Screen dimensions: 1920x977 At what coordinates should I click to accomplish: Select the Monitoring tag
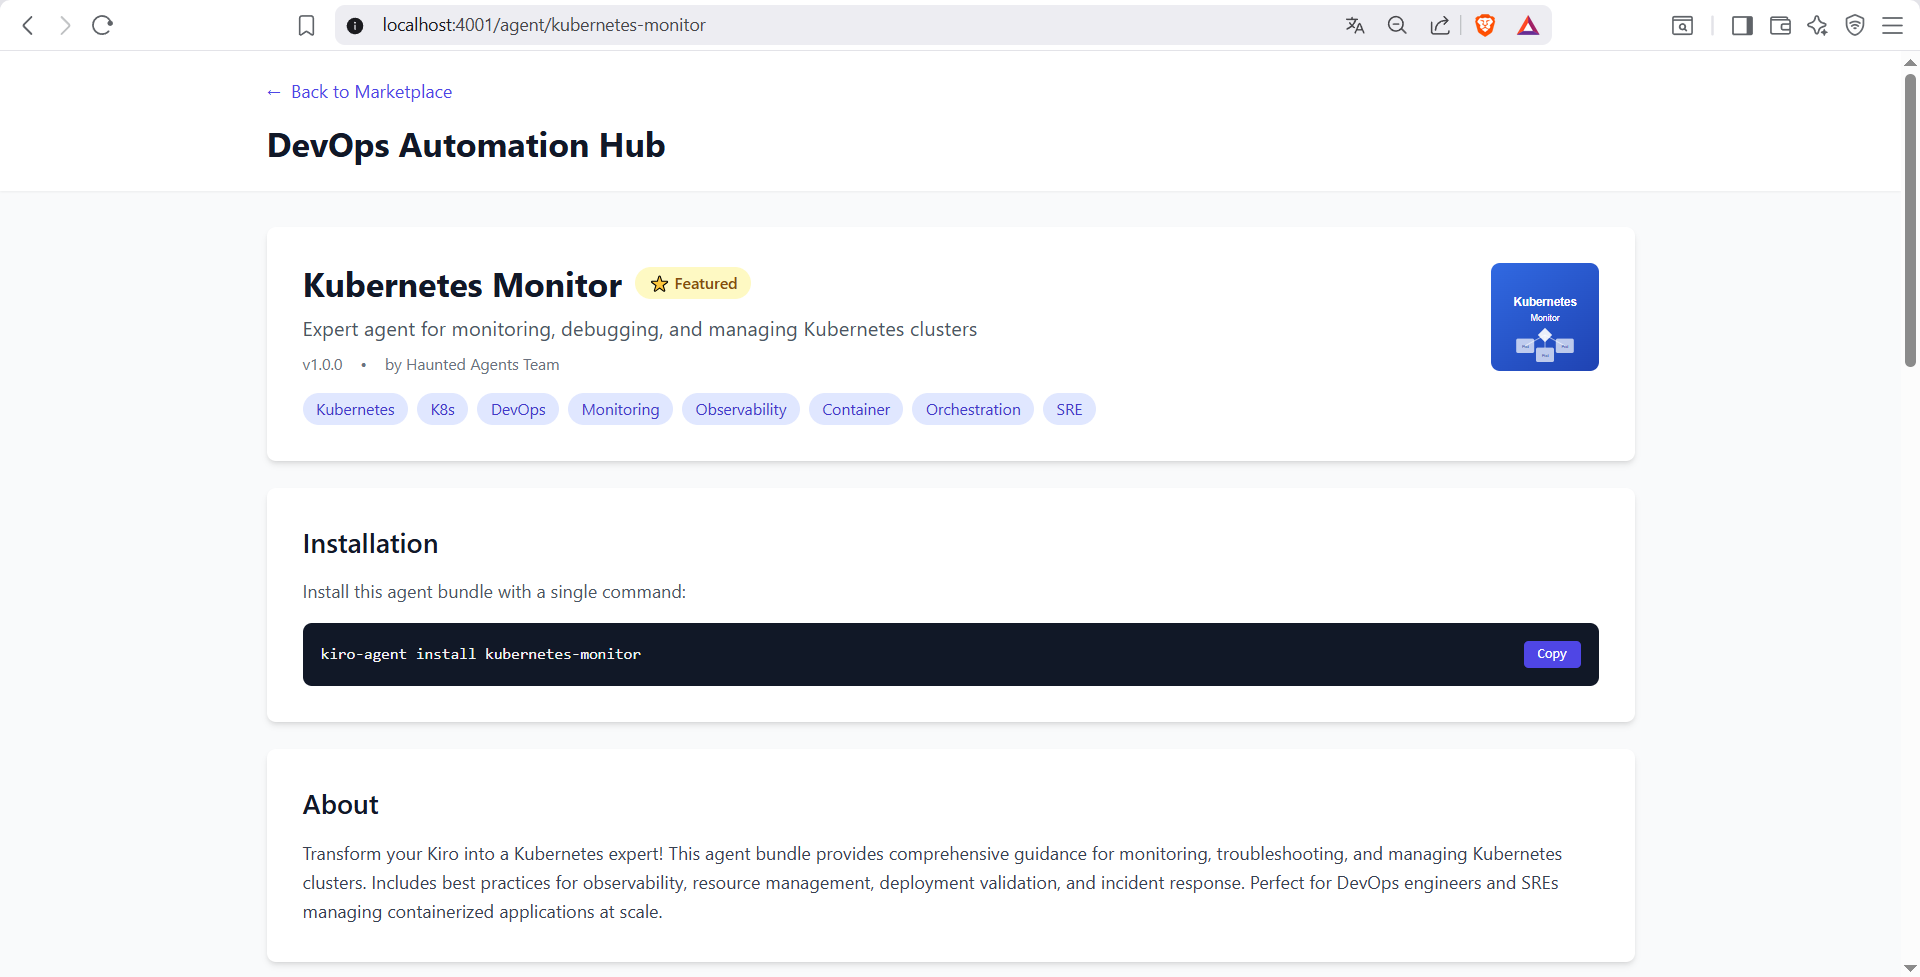[620, 409]
